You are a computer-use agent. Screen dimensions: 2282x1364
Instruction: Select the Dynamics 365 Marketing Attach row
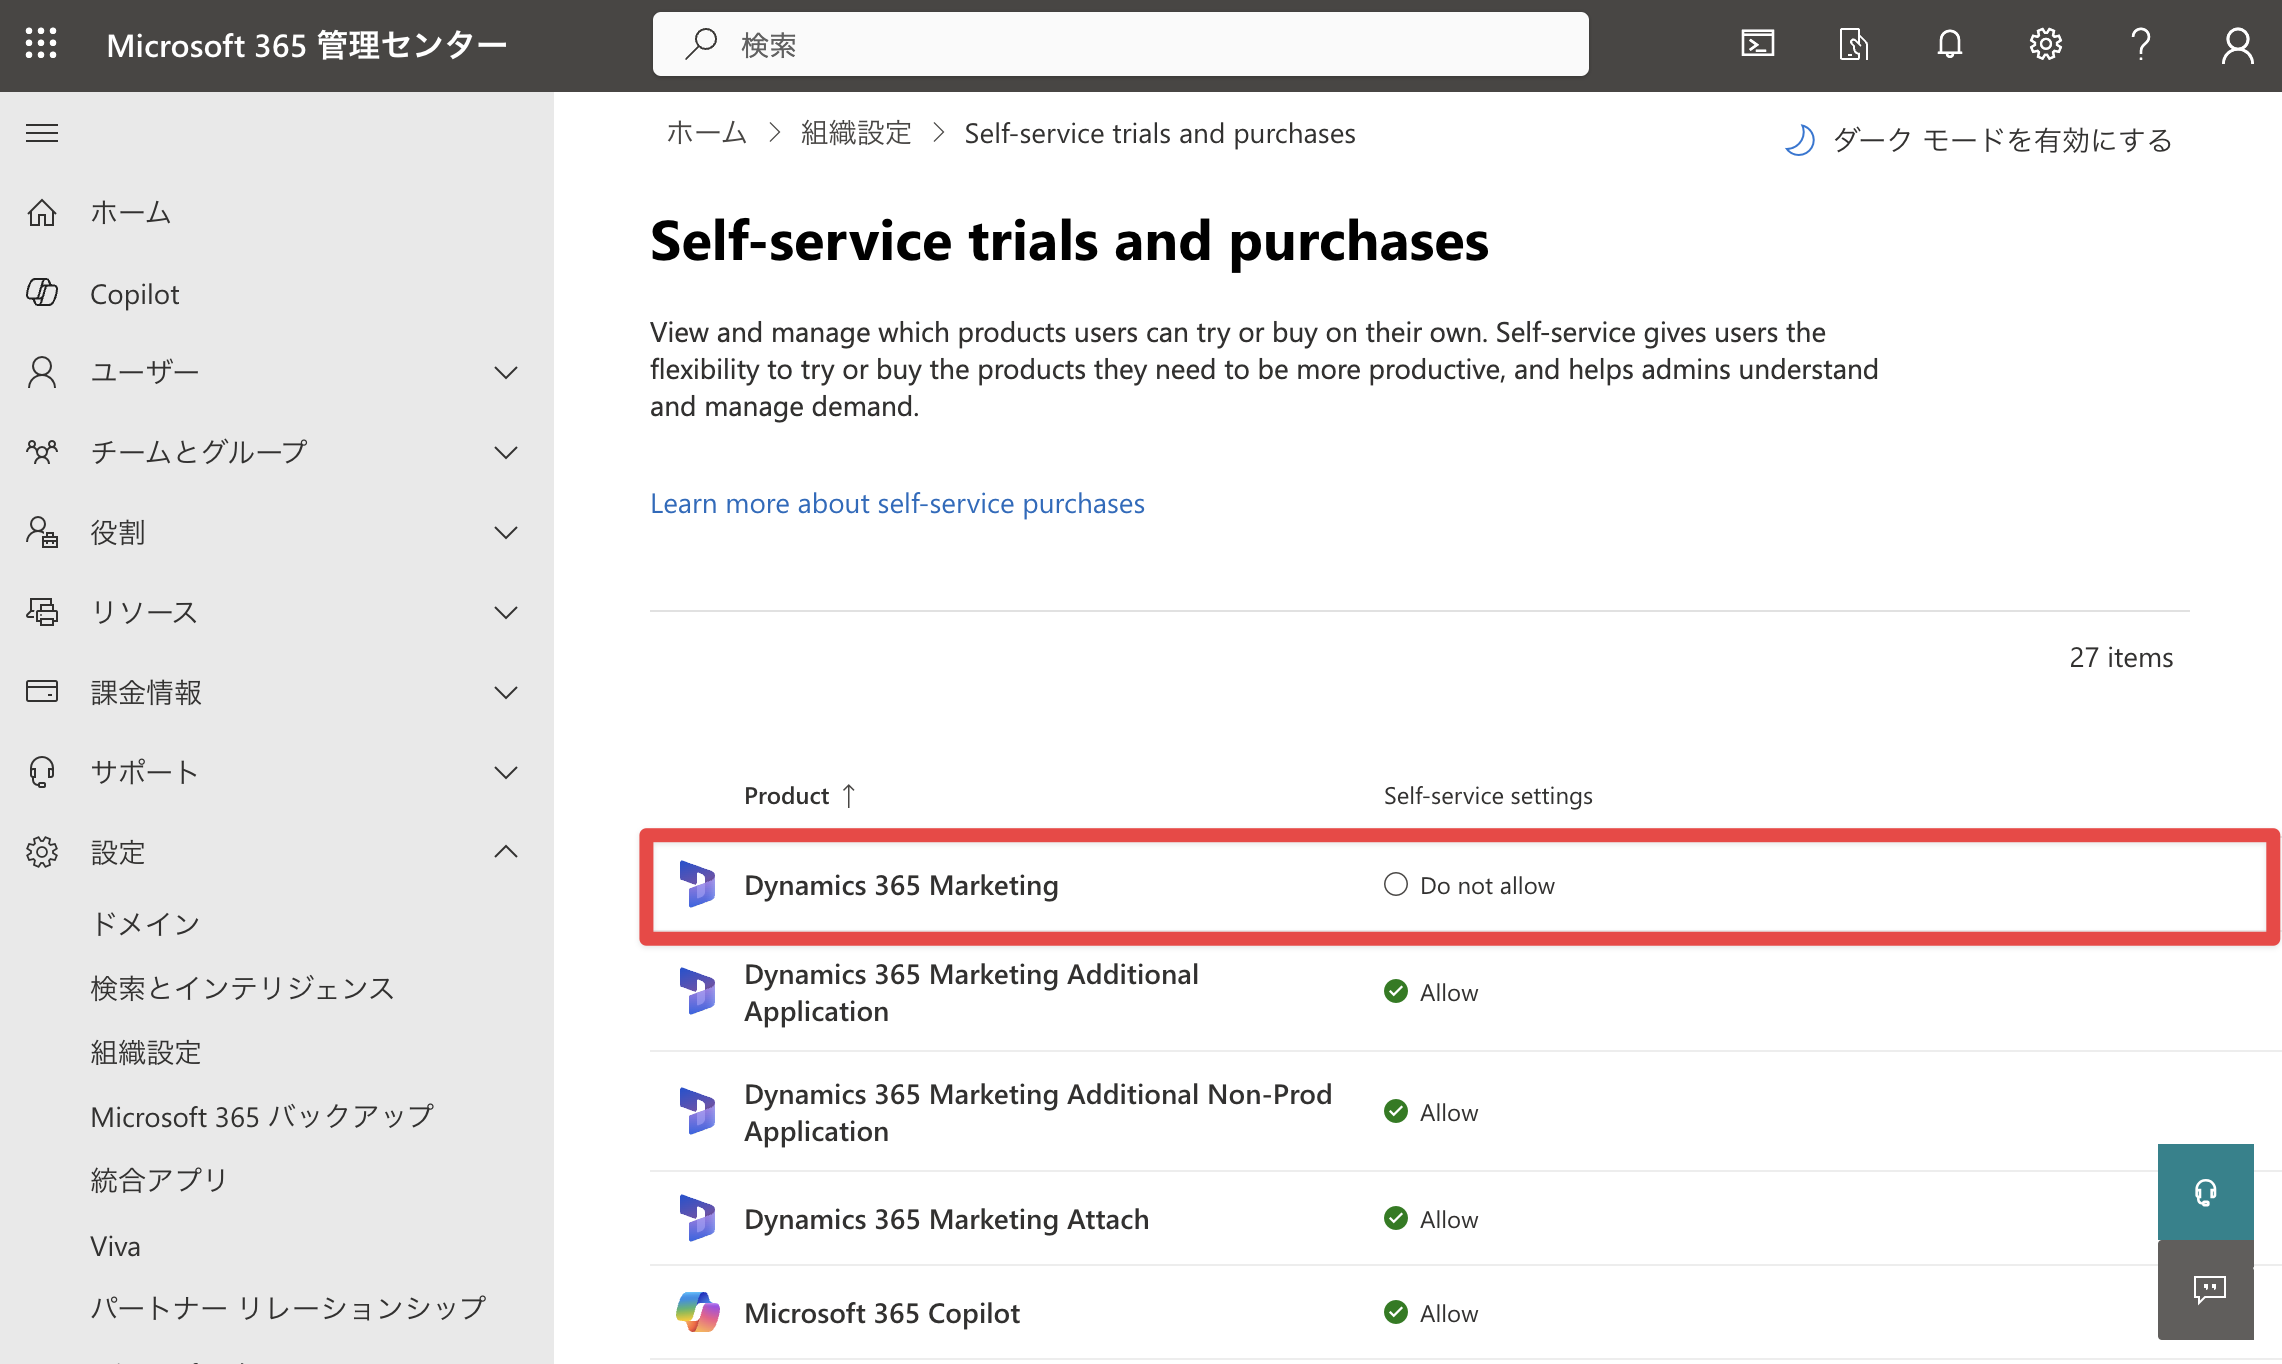(1466, 1219)
